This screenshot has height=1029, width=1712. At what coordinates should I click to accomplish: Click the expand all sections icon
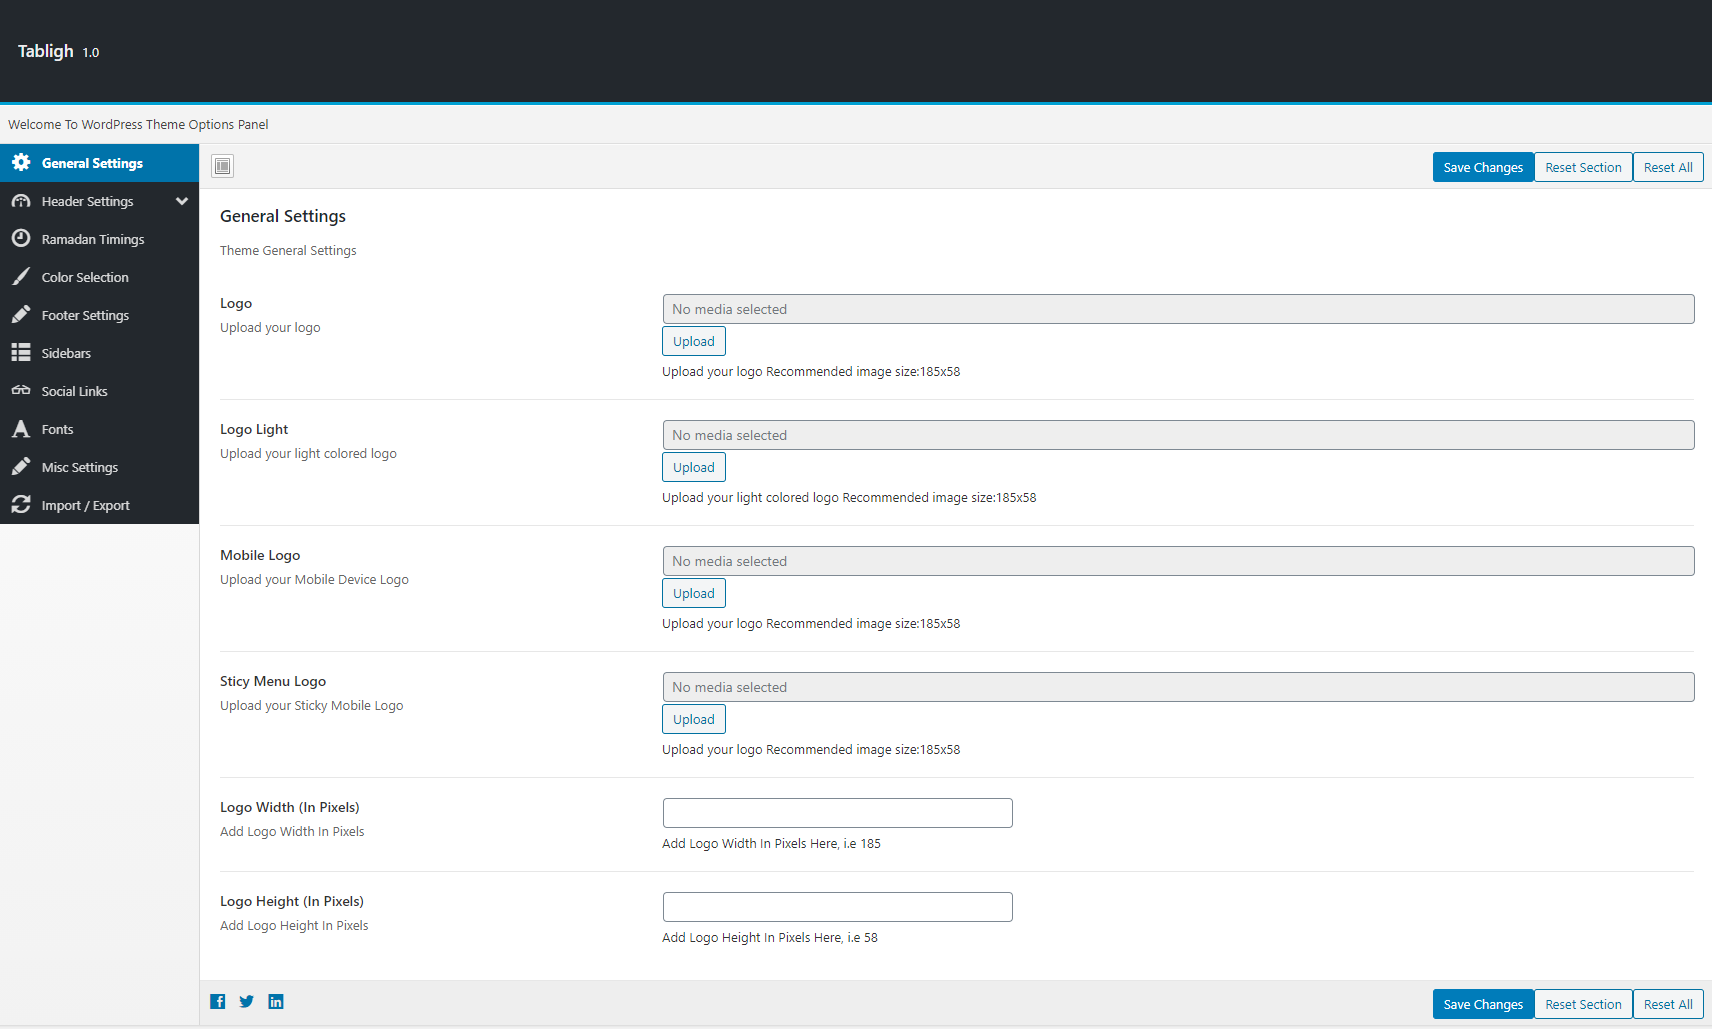222,166
